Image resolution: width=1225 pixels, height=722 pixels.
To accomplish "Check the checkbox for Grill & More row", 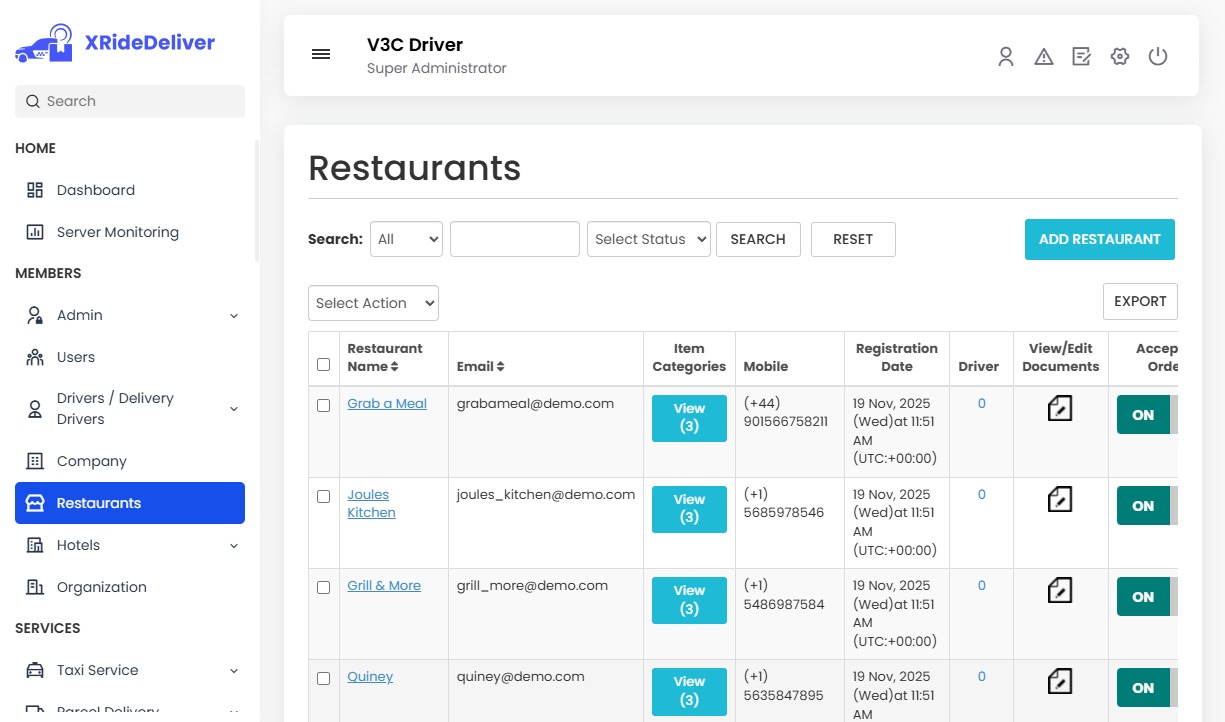I will pos(323,588).
